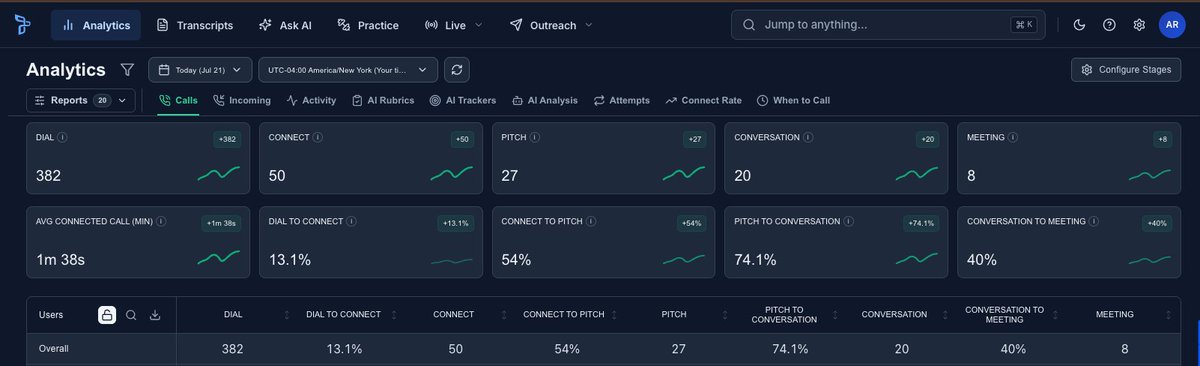
Task: Click the 54% connect to pitch card value
Action: [x=516, y=260]
